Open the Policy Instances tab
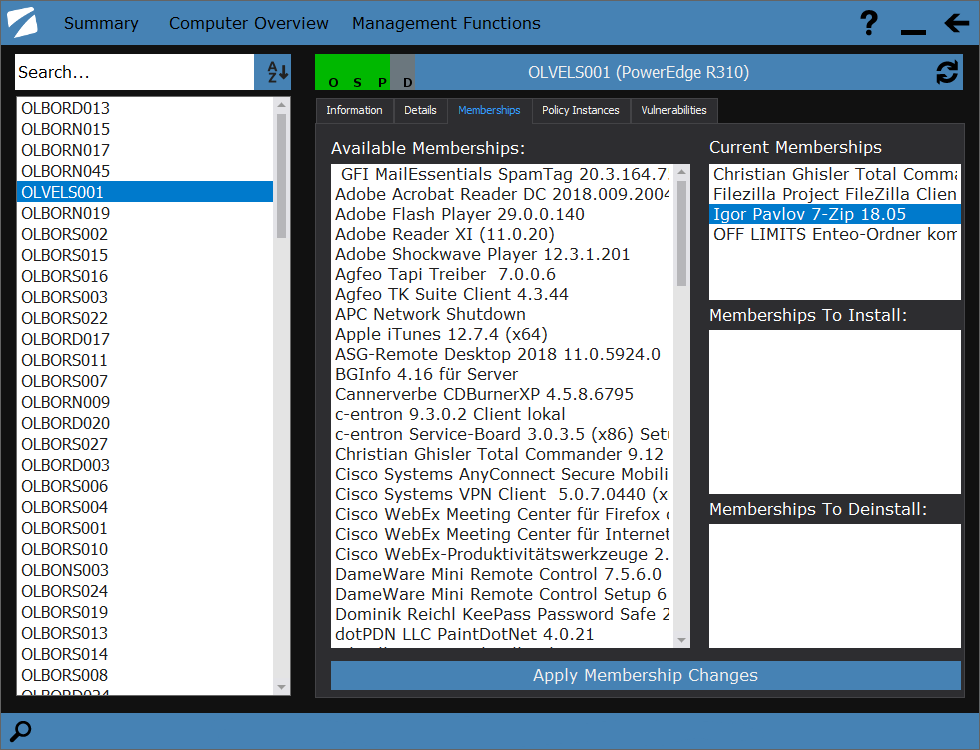This screenshot has height=750, width=980. coord(581,110)
